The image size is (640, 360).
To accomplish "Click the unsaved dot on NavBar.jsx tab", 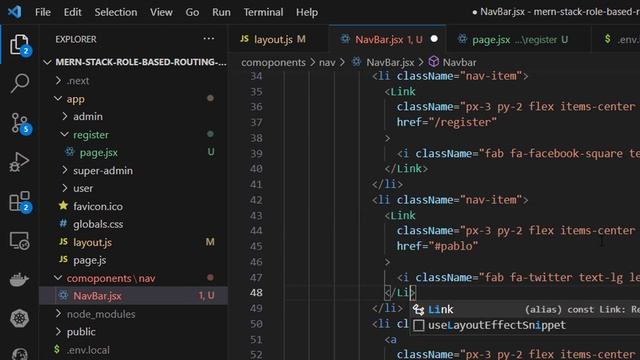I will (x=434, y=39).
